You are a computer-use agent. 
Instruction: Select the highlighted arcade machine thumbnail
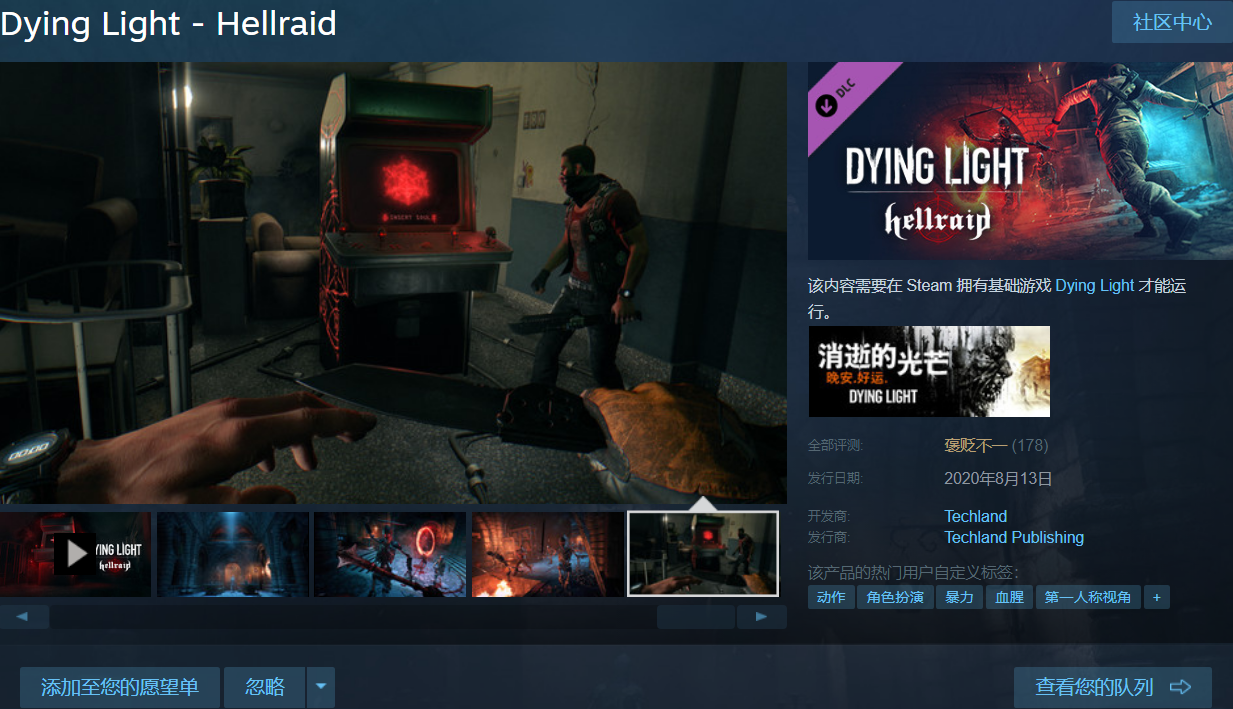click(x=703, y=554)
